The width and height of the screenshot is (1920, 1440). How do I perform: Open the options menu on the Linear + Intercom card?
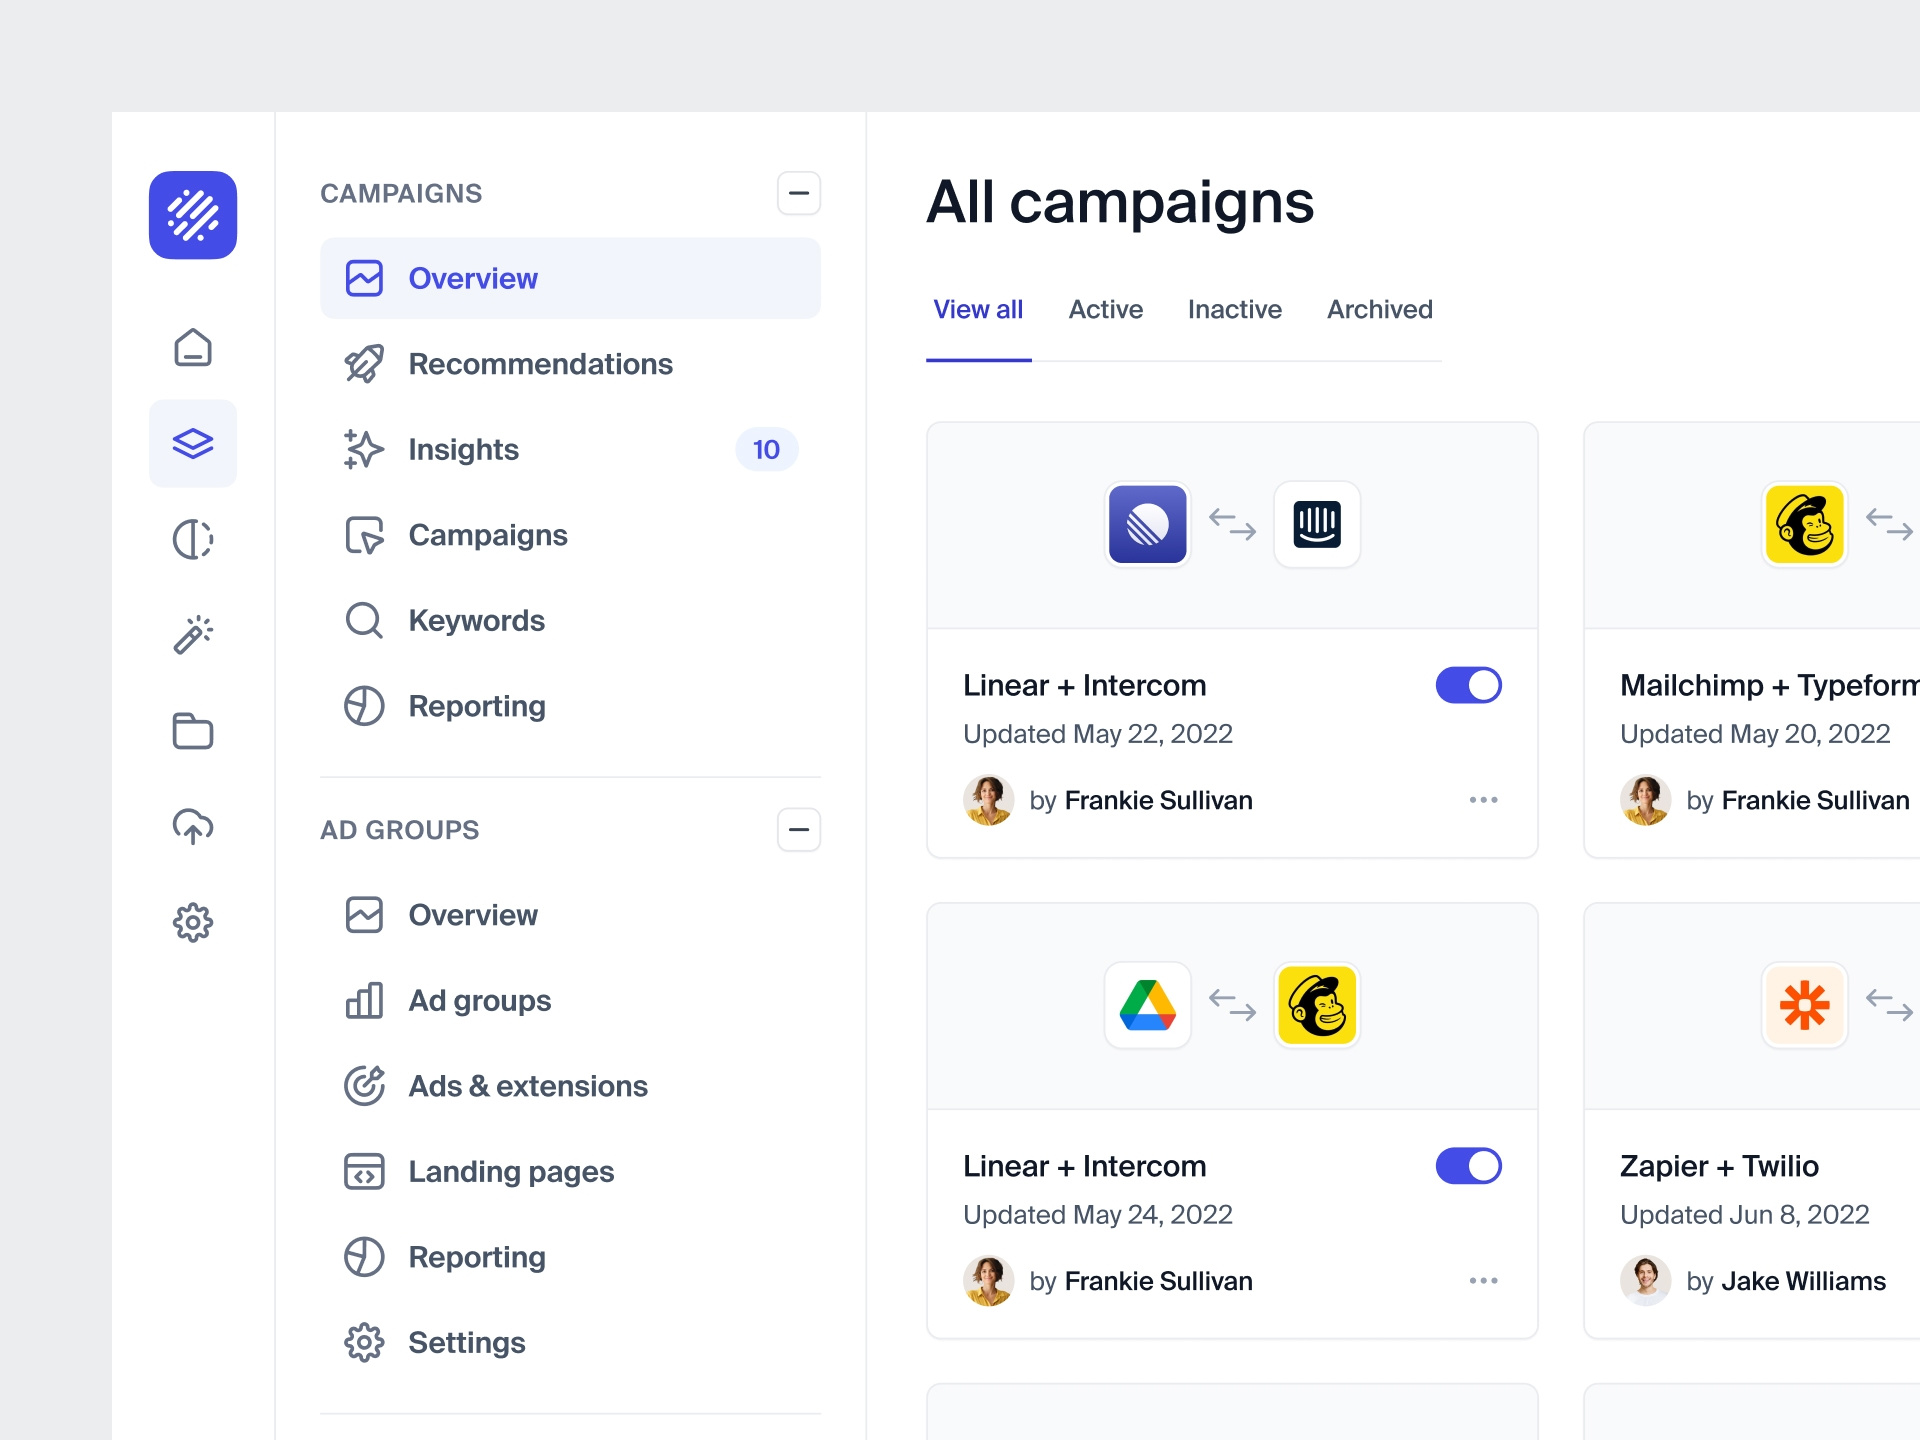click(x=1483, y=799)
